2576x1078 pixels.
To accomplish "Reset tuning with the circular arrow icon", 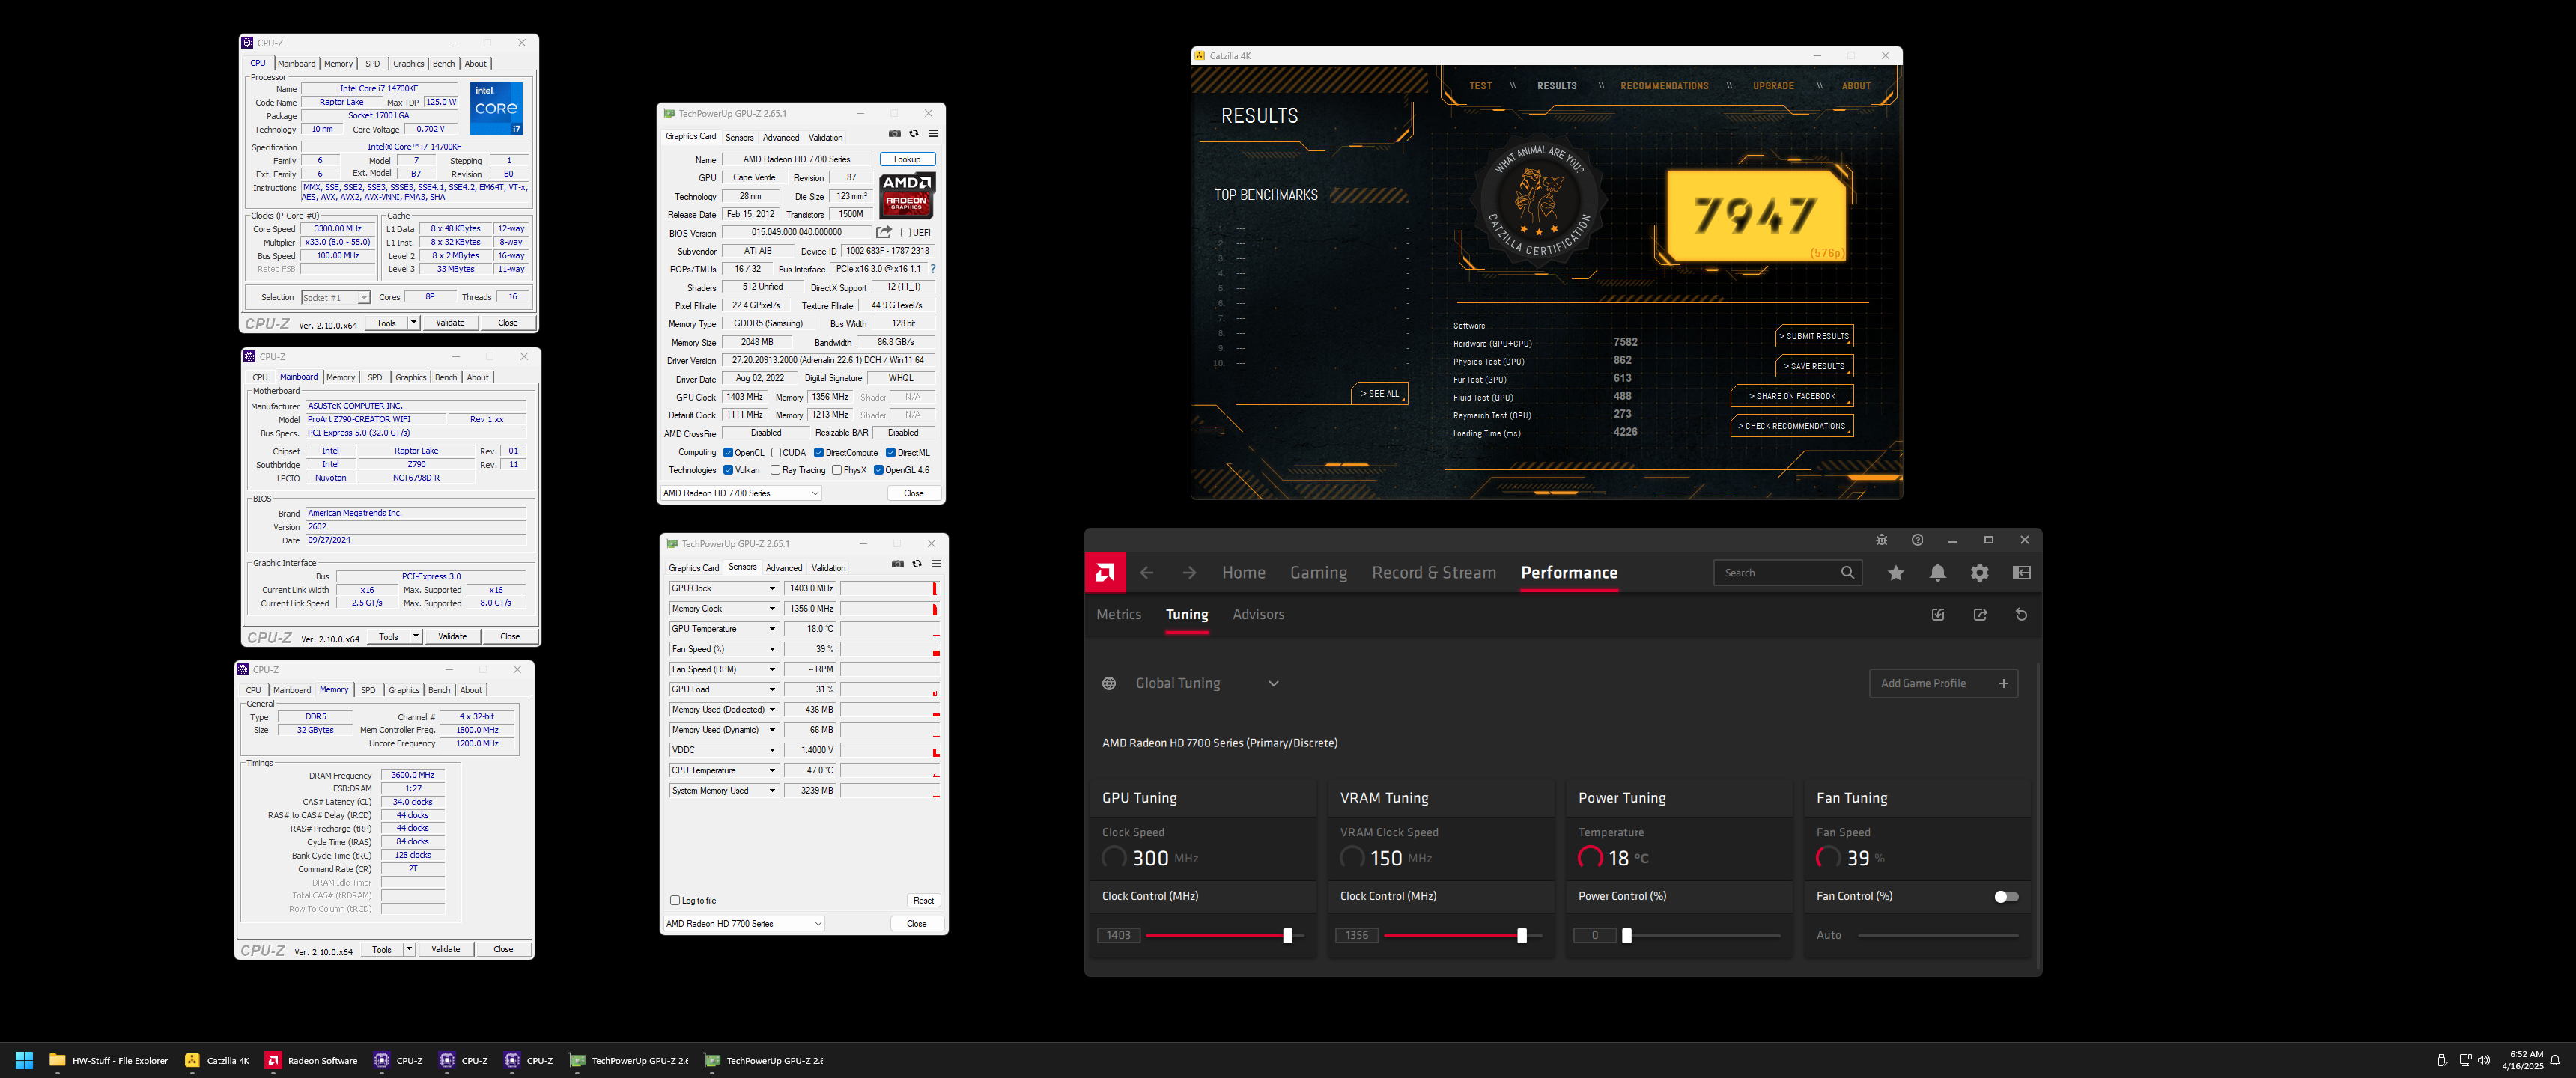I will click(x=2021, y=615).
